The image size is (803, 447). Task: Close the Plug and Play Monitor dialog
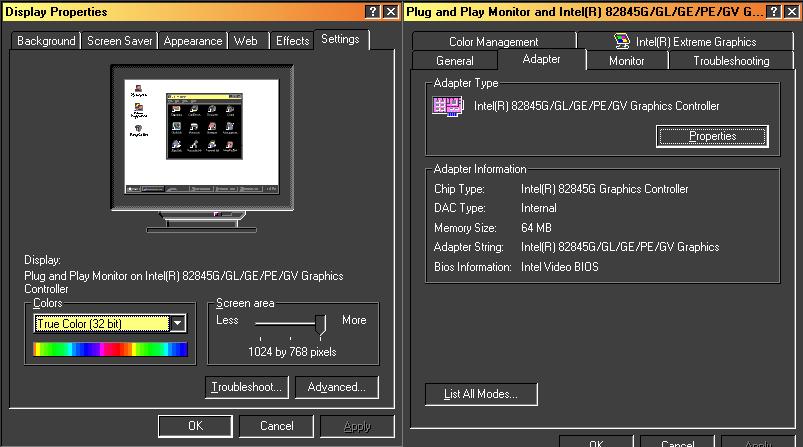coord(792,11)
